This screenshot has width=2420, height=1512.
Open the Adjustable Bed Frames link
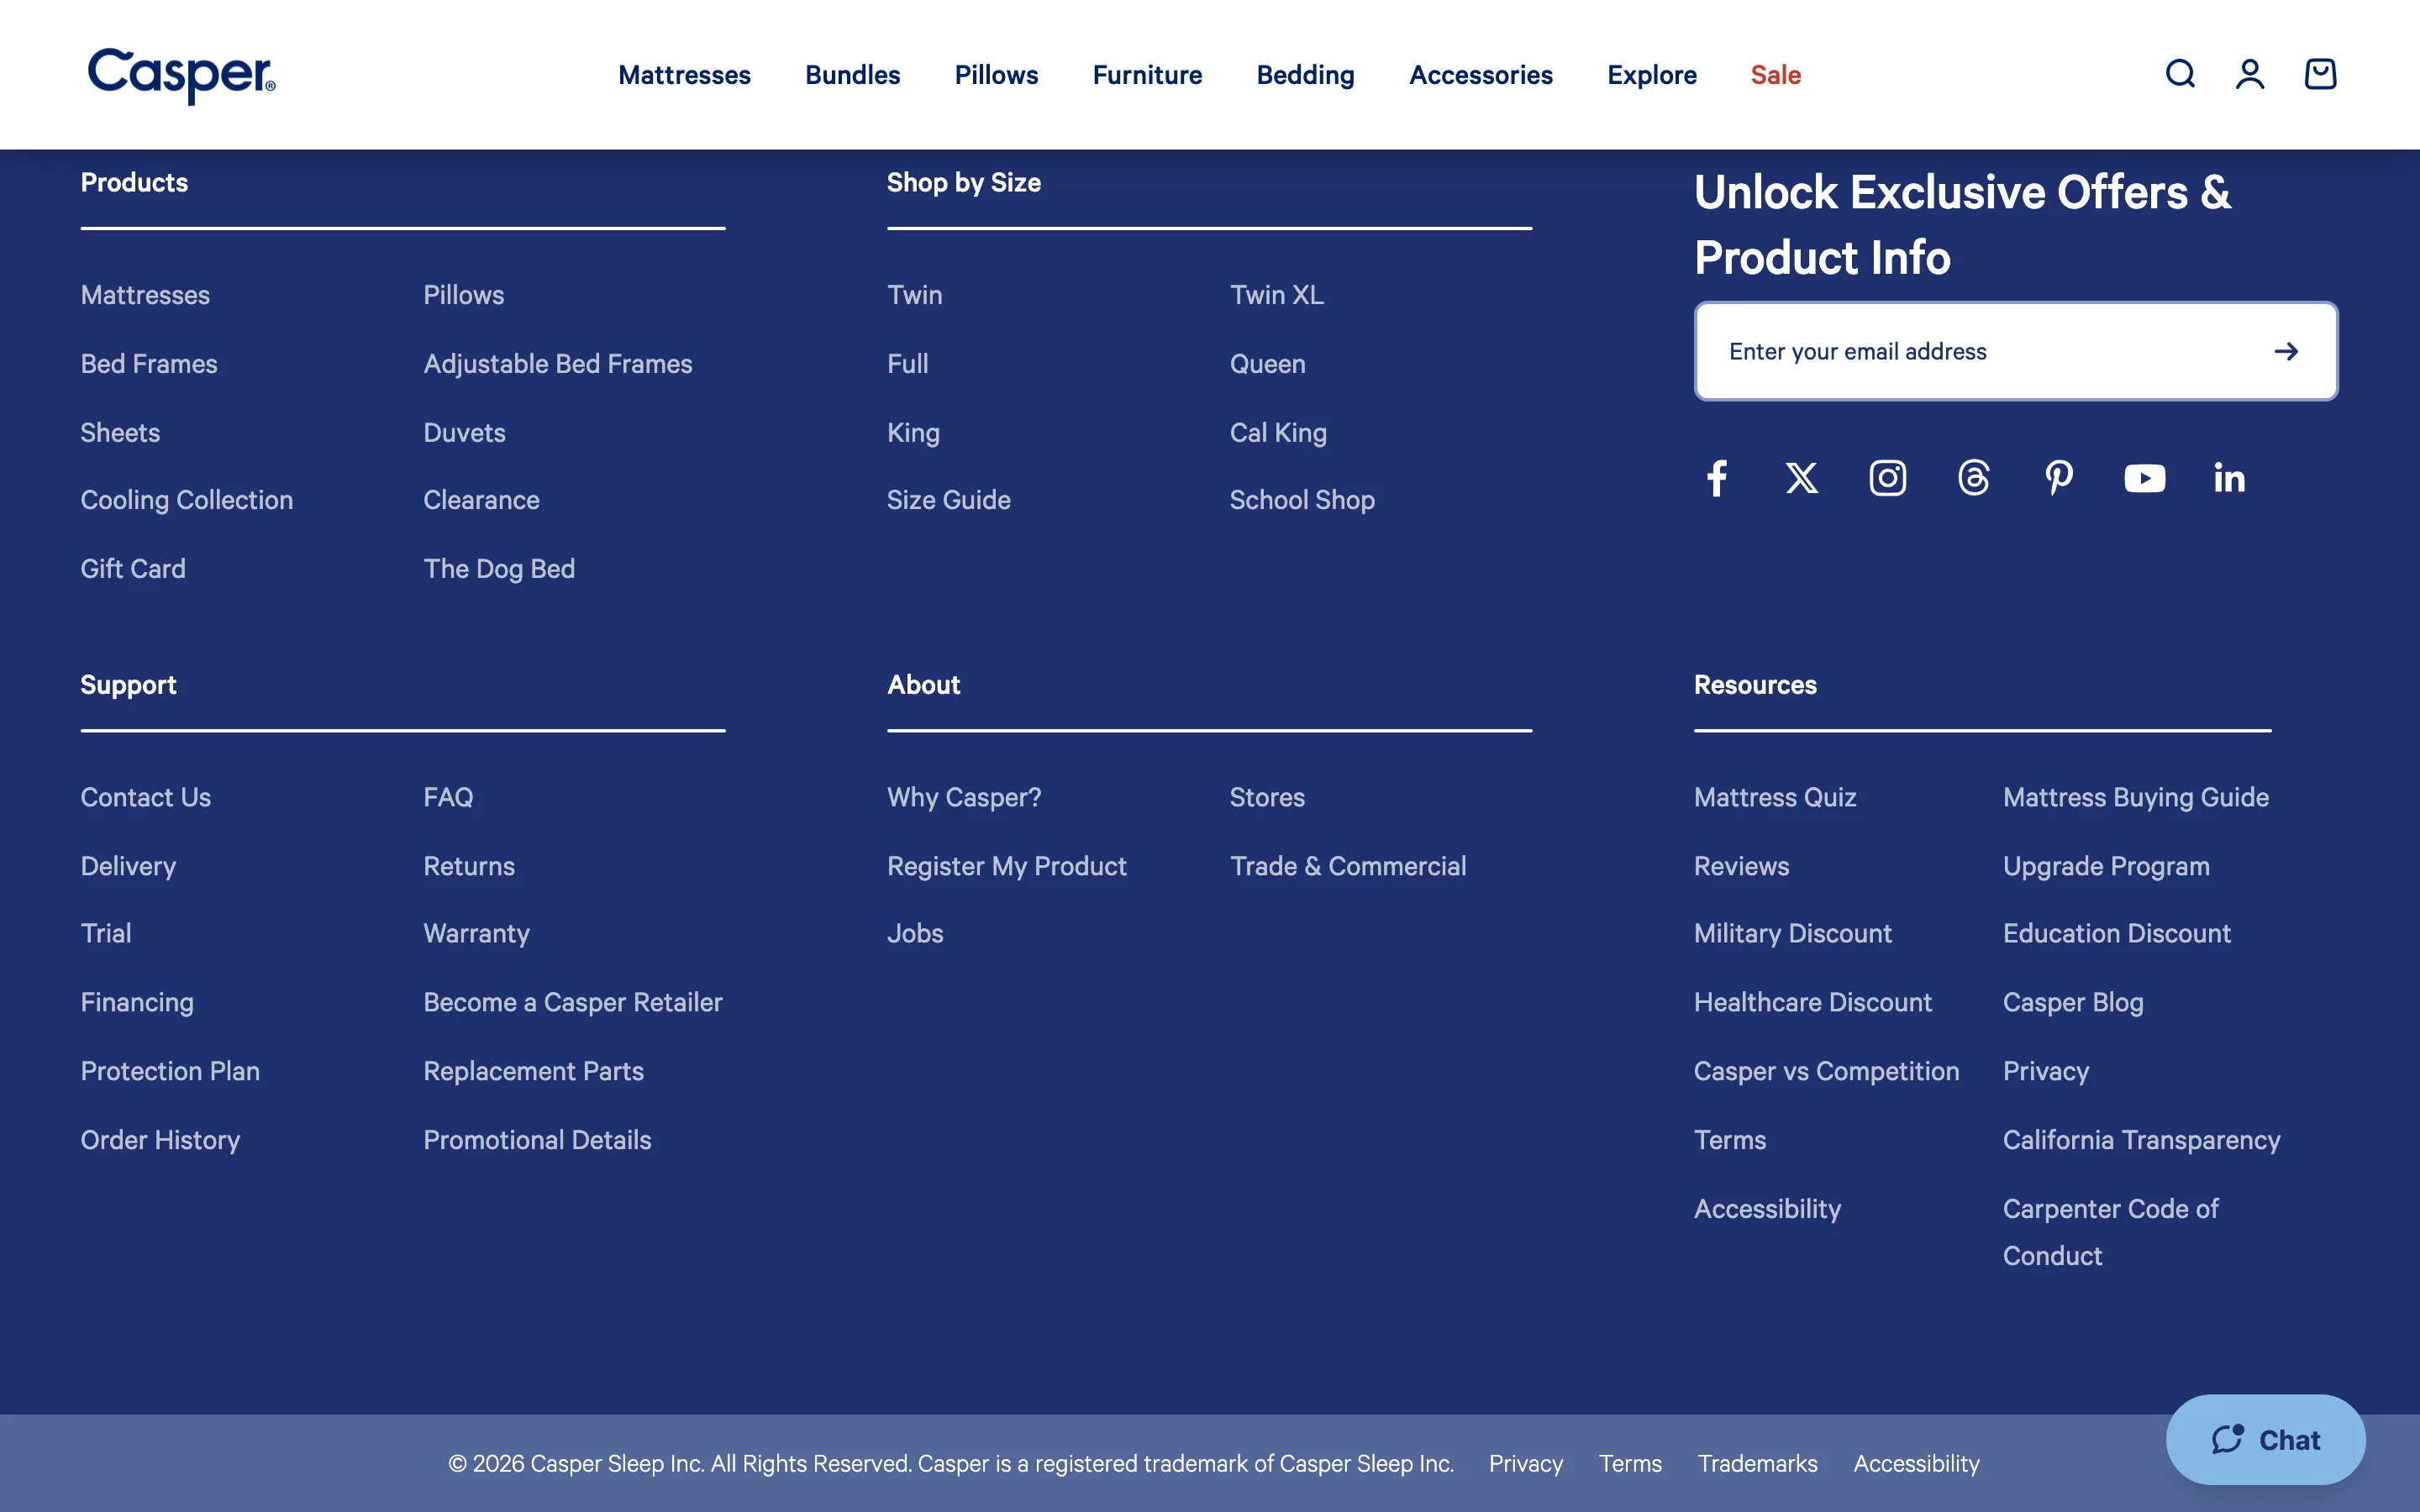click(558, 364)
